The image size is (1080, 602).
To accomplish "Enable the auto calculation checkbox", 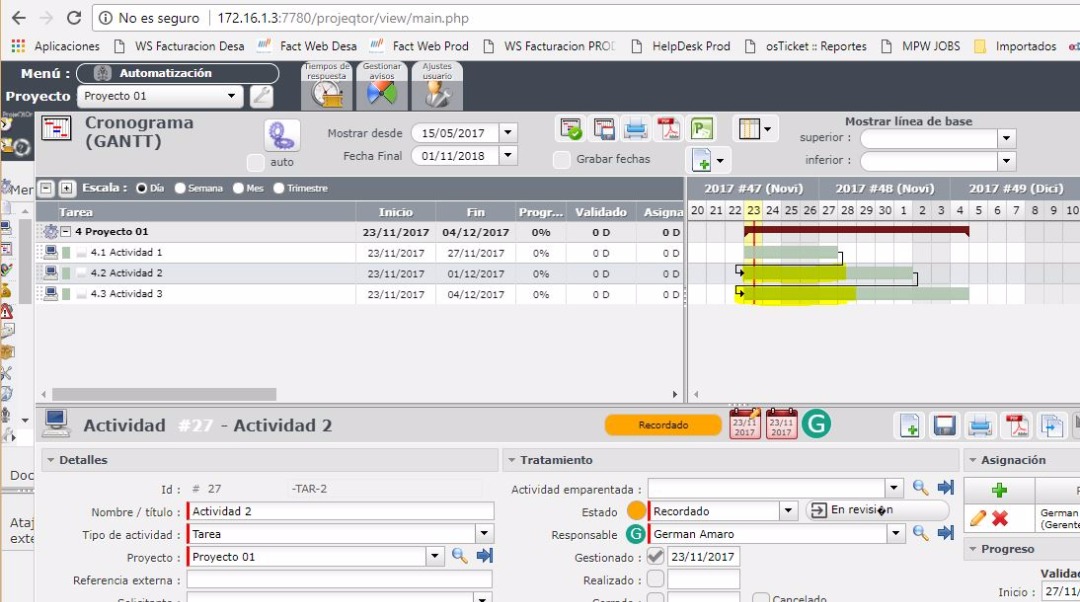I will (x=256, y=162).
